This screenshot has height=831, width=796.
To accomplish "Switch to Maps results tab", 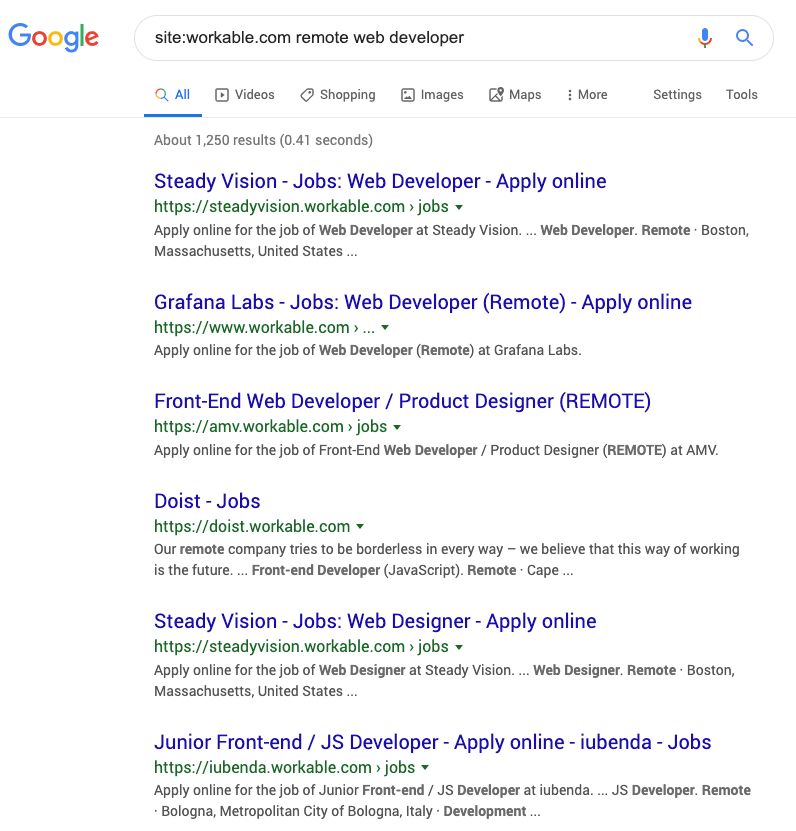I will pyautogui.click(x=515, y=95).
